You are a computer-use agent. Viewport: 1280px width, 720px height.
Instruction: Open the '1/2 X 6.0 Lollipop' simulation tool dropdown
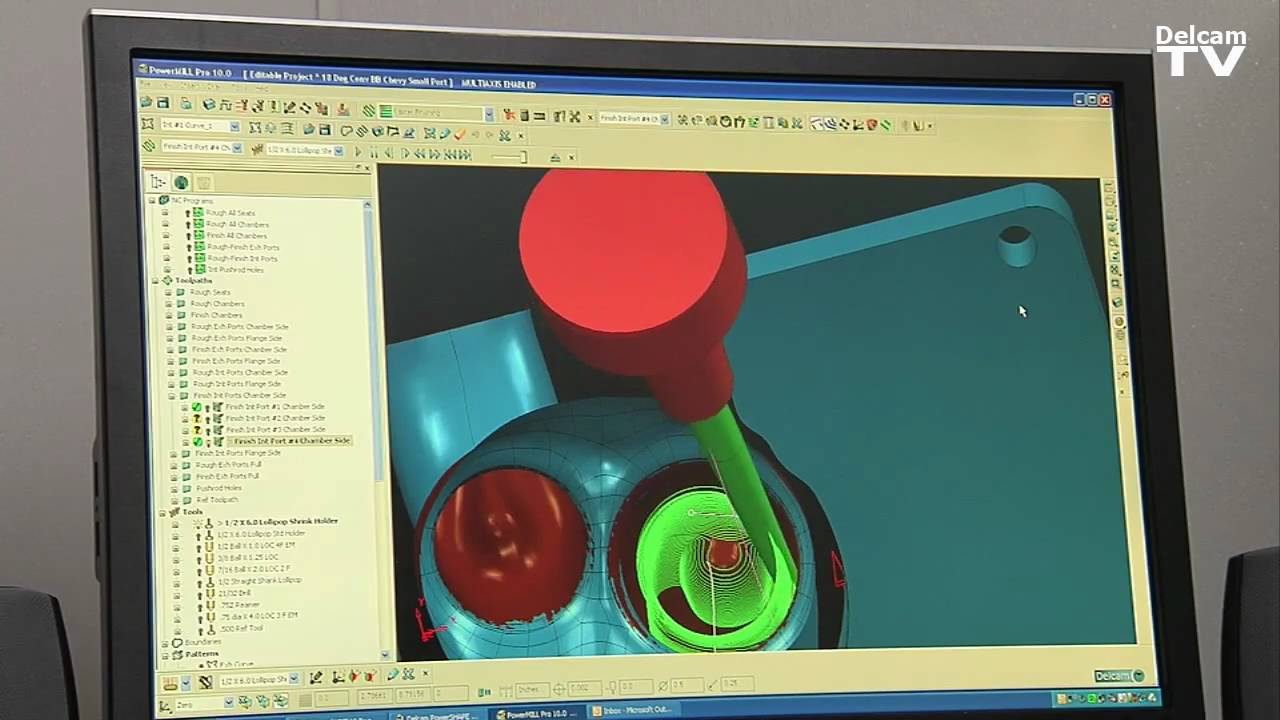pyautogui.click(x=339, y=151)
